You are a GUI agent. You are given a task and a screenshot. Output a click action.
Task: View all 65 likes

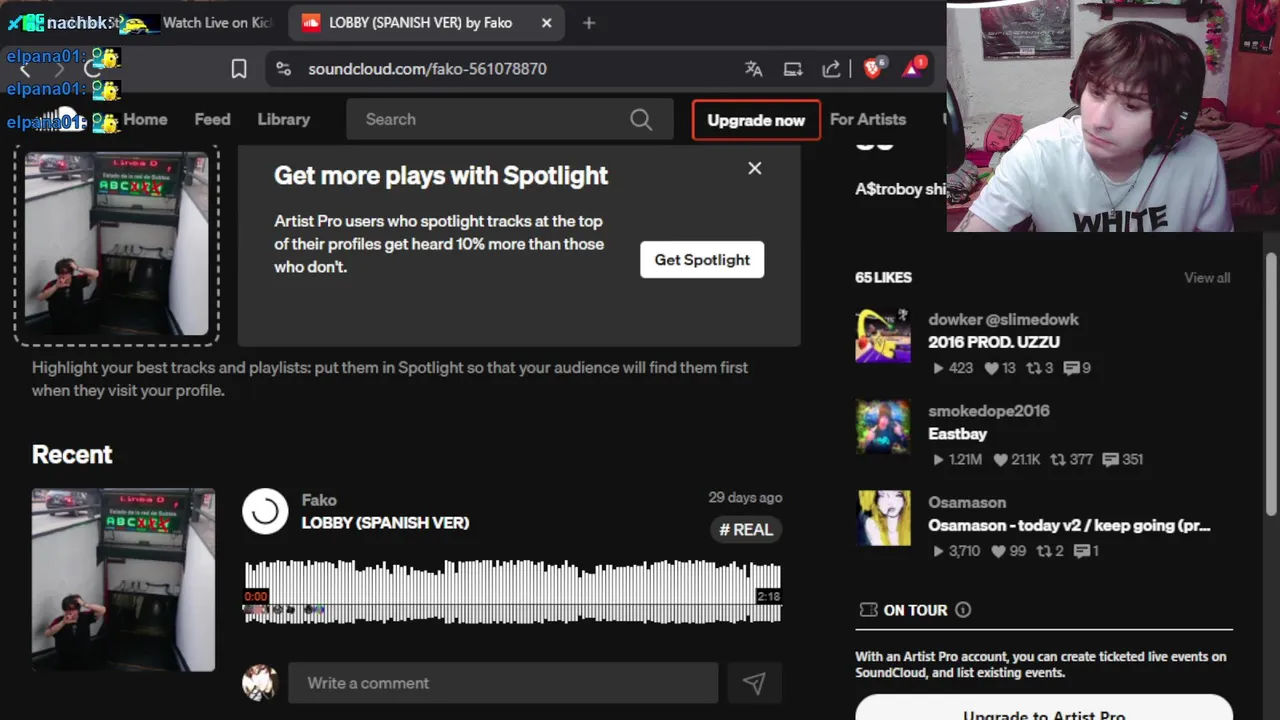(x=1207, y=277)
